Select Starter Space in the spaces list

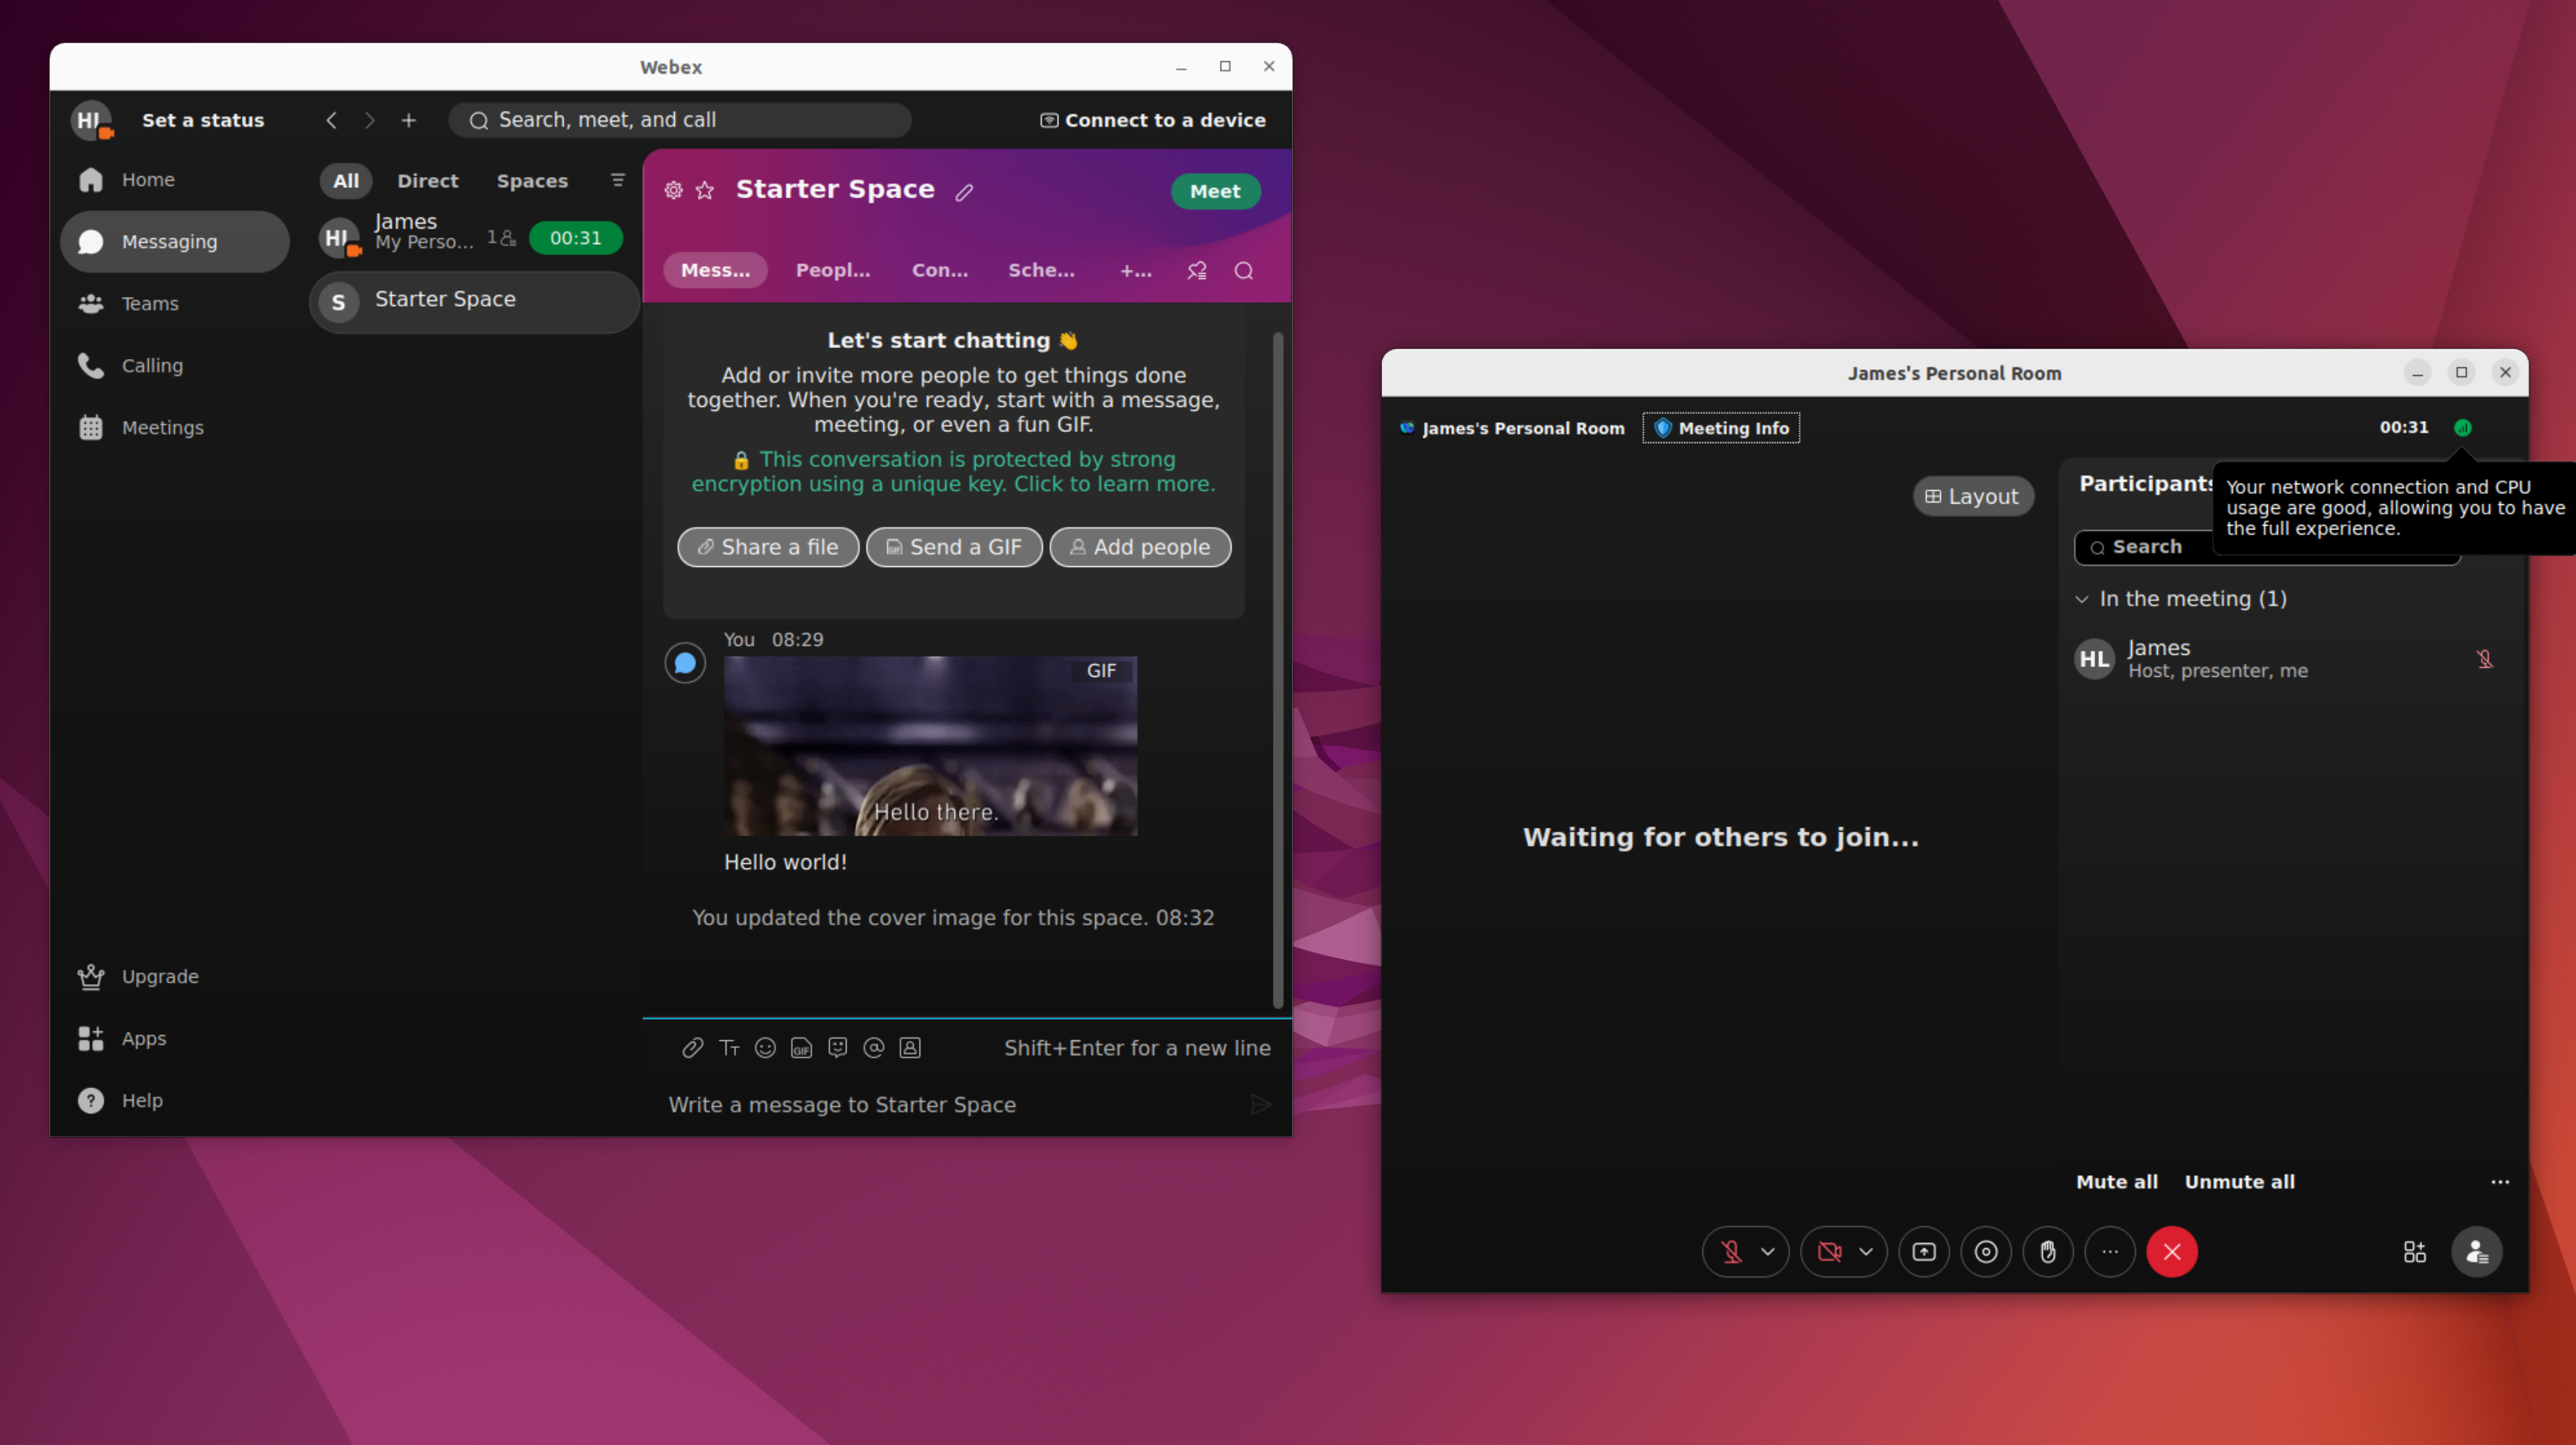tap(474, 301)
